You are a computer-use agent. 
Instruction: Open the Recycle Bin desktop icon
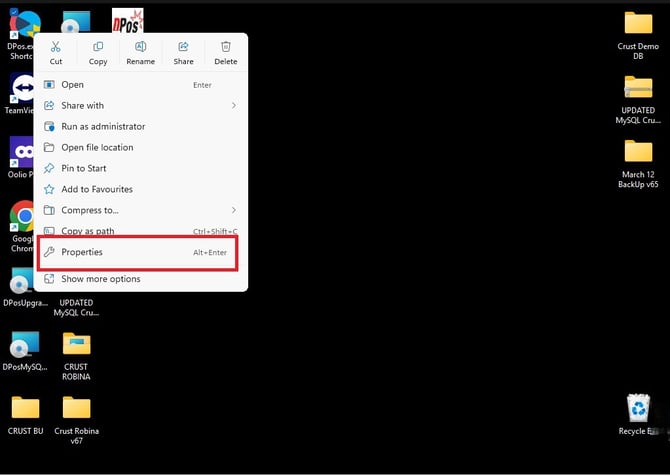click(x=638, y=408)
